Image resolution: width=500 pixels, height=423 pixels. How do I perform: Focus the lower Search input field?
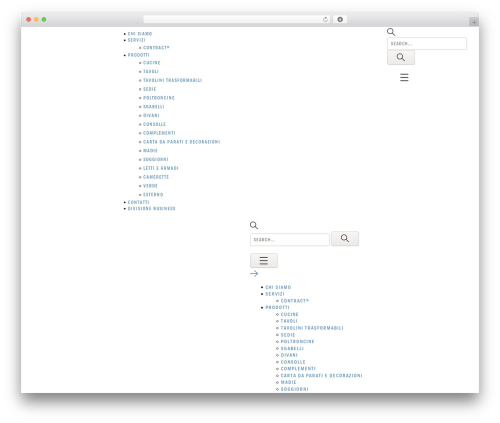(290, 239)
